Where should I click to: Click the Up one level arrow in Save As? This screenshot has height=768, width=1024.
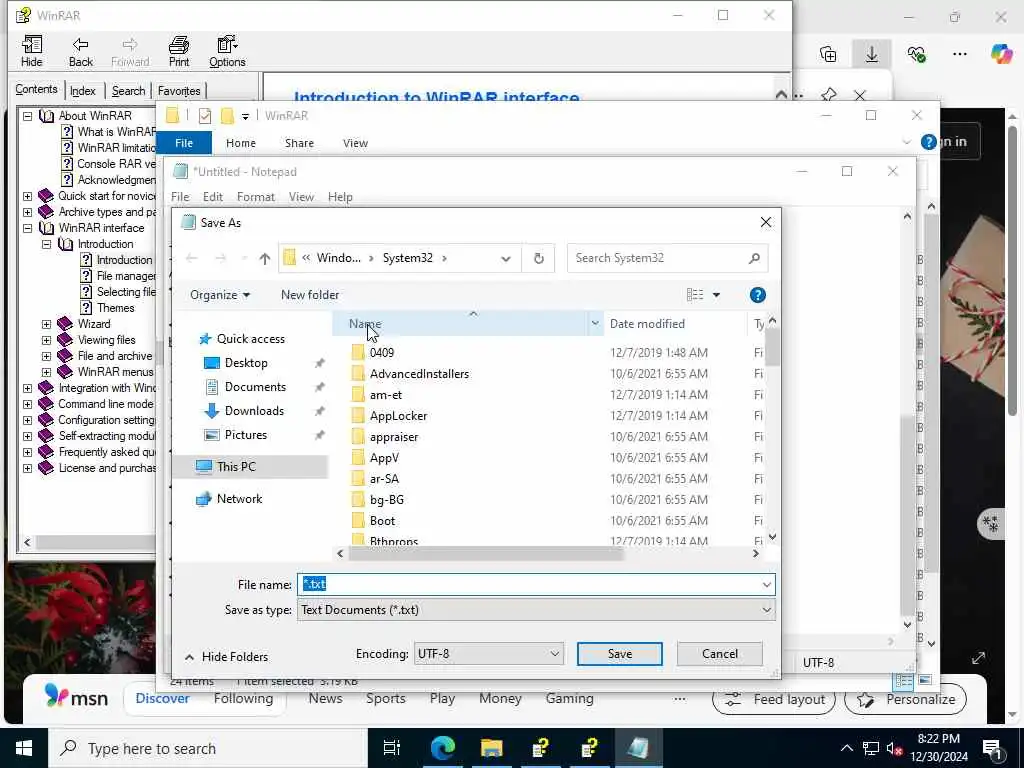pyautogui.click(x=264, y=258)
